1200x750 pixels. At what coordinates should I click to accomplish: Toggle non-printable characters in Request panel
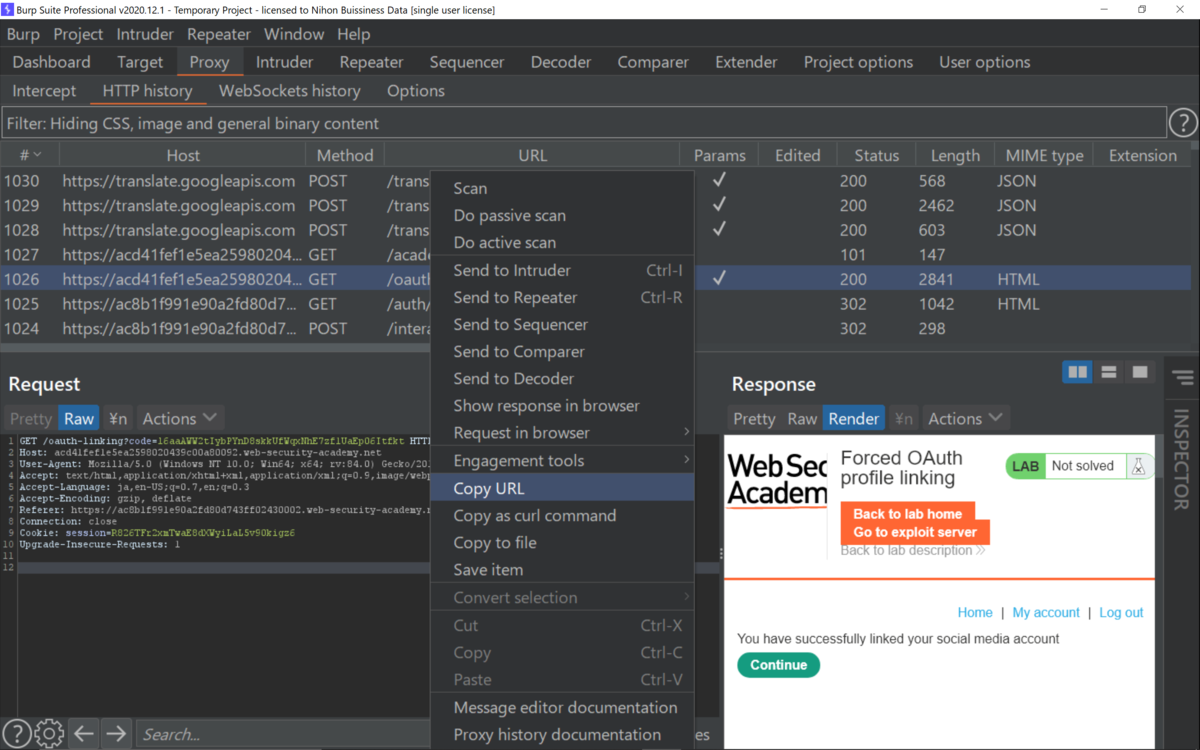(x=118, y=418)
